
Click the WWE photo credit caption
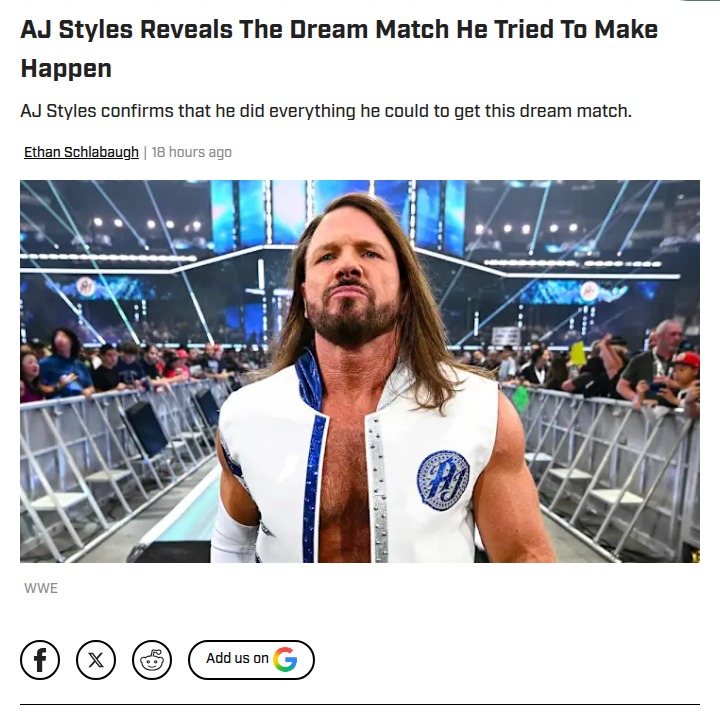pyautogui.click(x=41, y=588)
